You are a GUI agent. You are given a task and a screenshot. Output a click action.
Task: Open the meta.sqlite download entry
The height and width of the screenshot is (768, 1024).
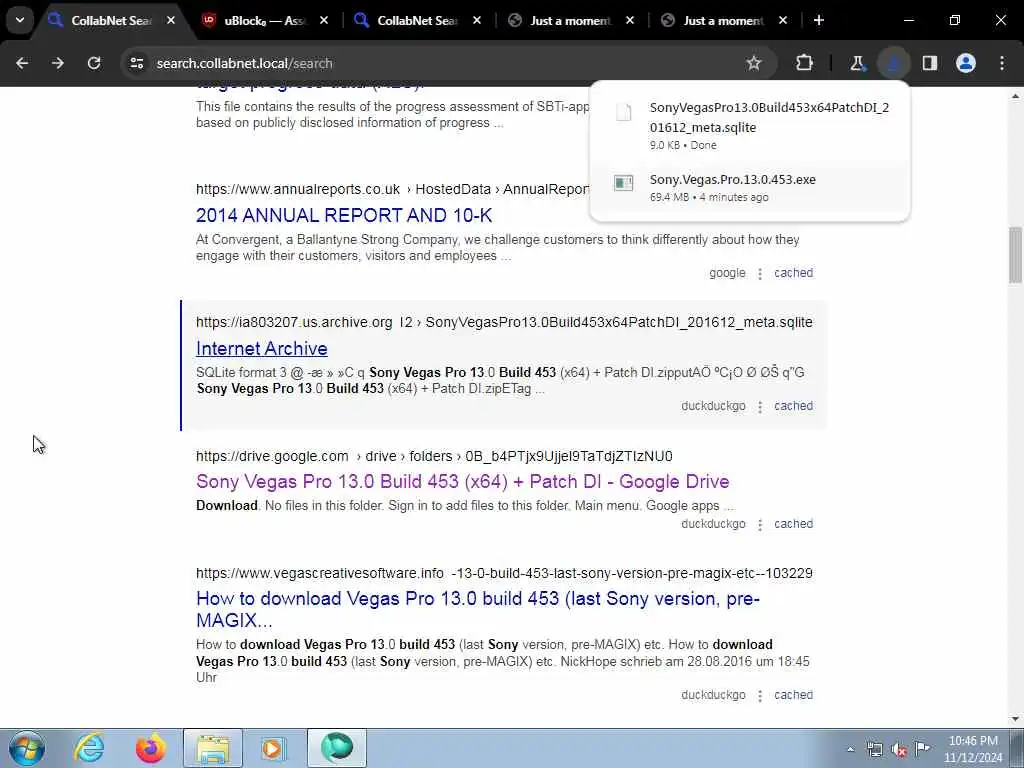click(750, 125)
